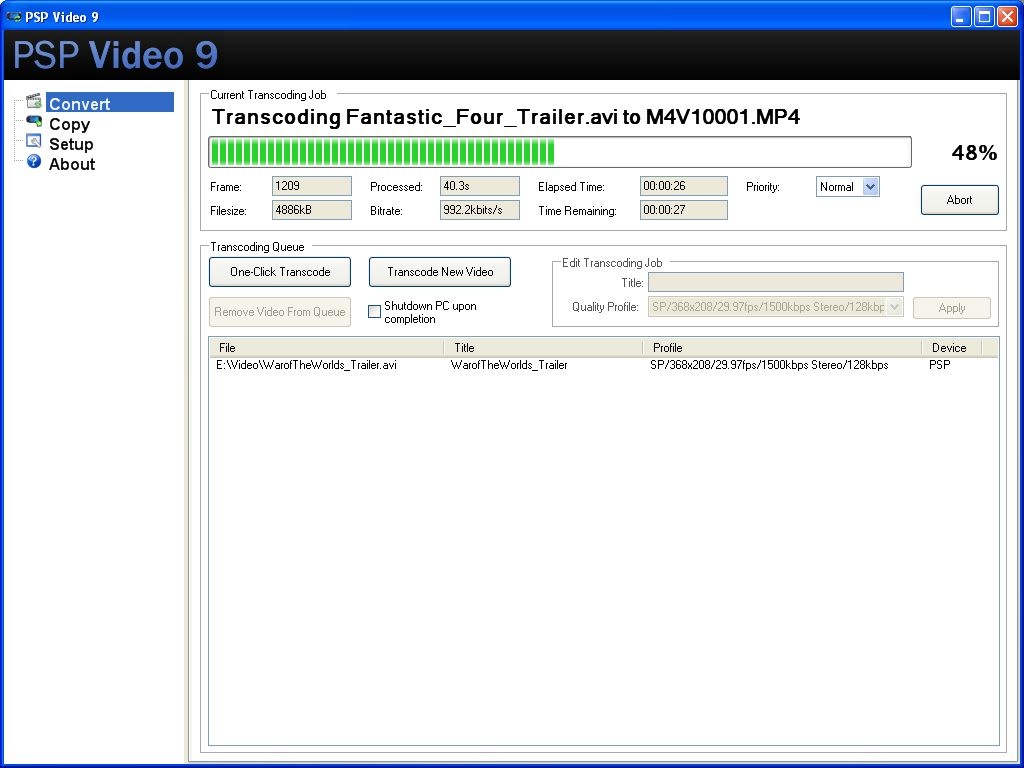Enable Shutdown PC upon completion checkbox
The width and height of the screenshot is (1024, 768).
tap(375, 312)
